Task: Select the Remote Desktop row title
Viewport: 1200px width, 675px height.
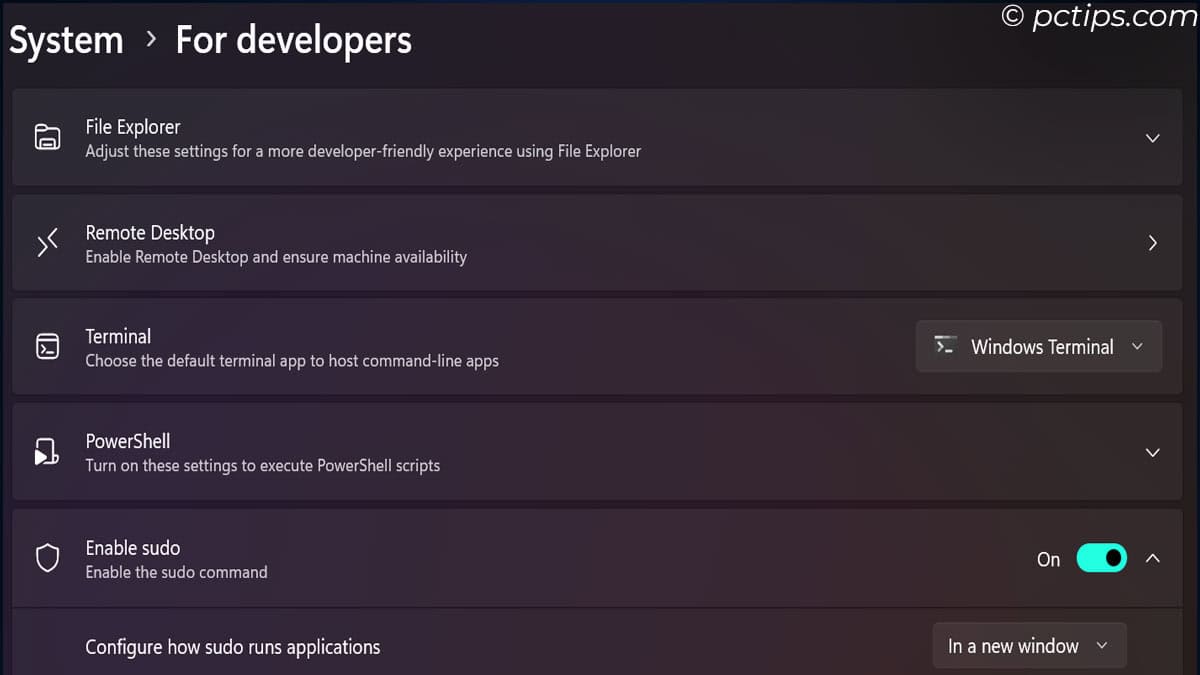Action: (150, 232)
